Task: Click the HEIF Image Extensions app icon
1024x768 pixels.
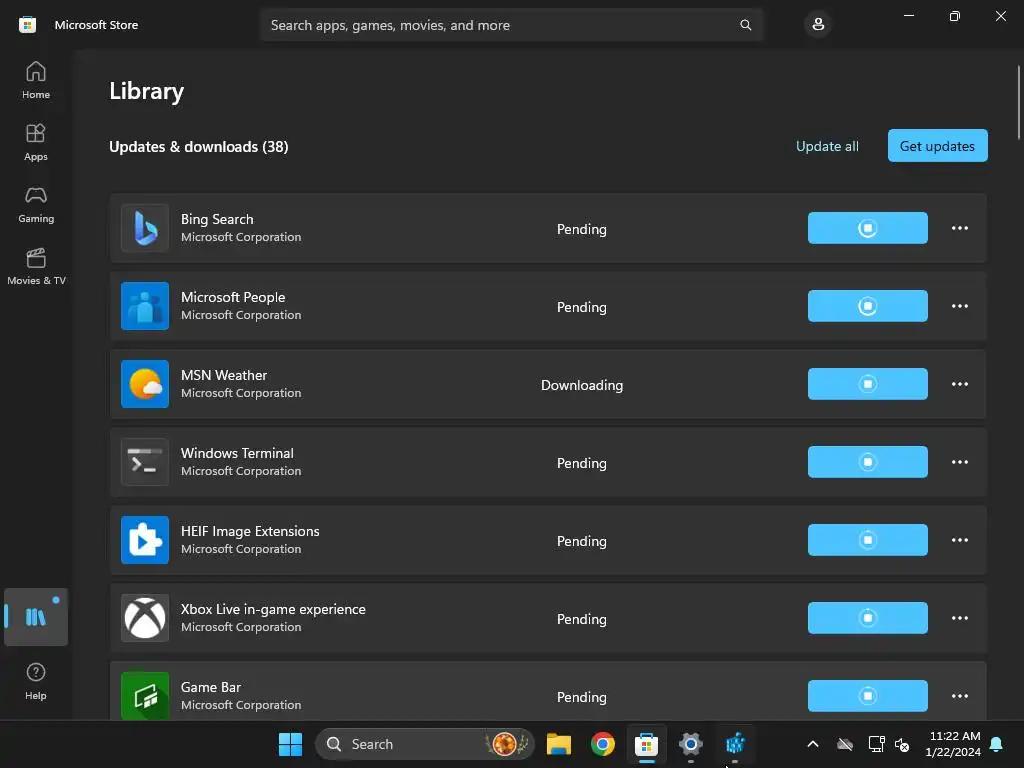Action: [x=145, y=540]
